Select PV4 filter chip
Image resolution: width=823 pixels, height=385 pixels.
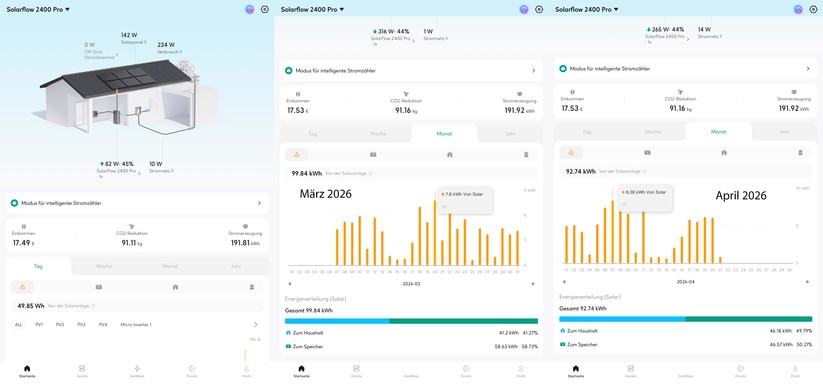[103, 325]
